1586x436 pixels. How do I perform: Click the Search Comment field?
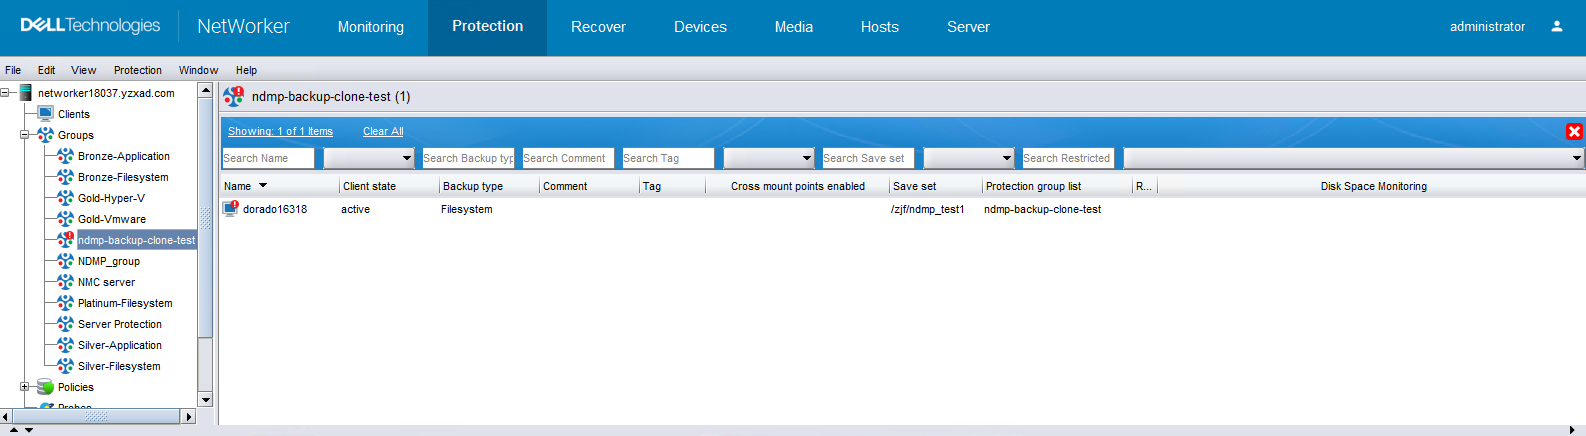(x=568, y=158)
